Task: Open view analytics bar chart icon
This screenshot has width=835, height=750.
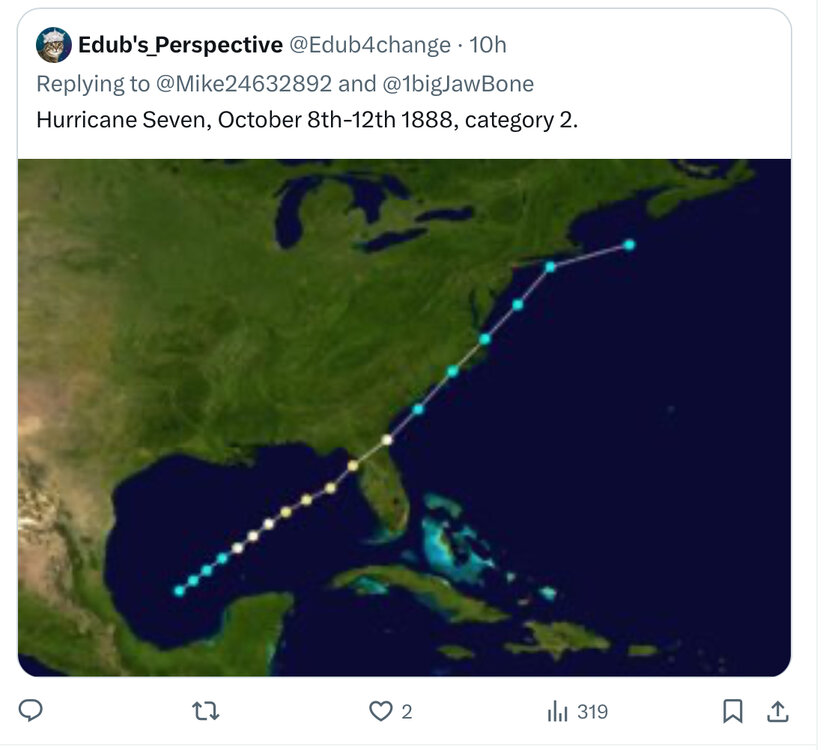Action: tap(558, 712)
